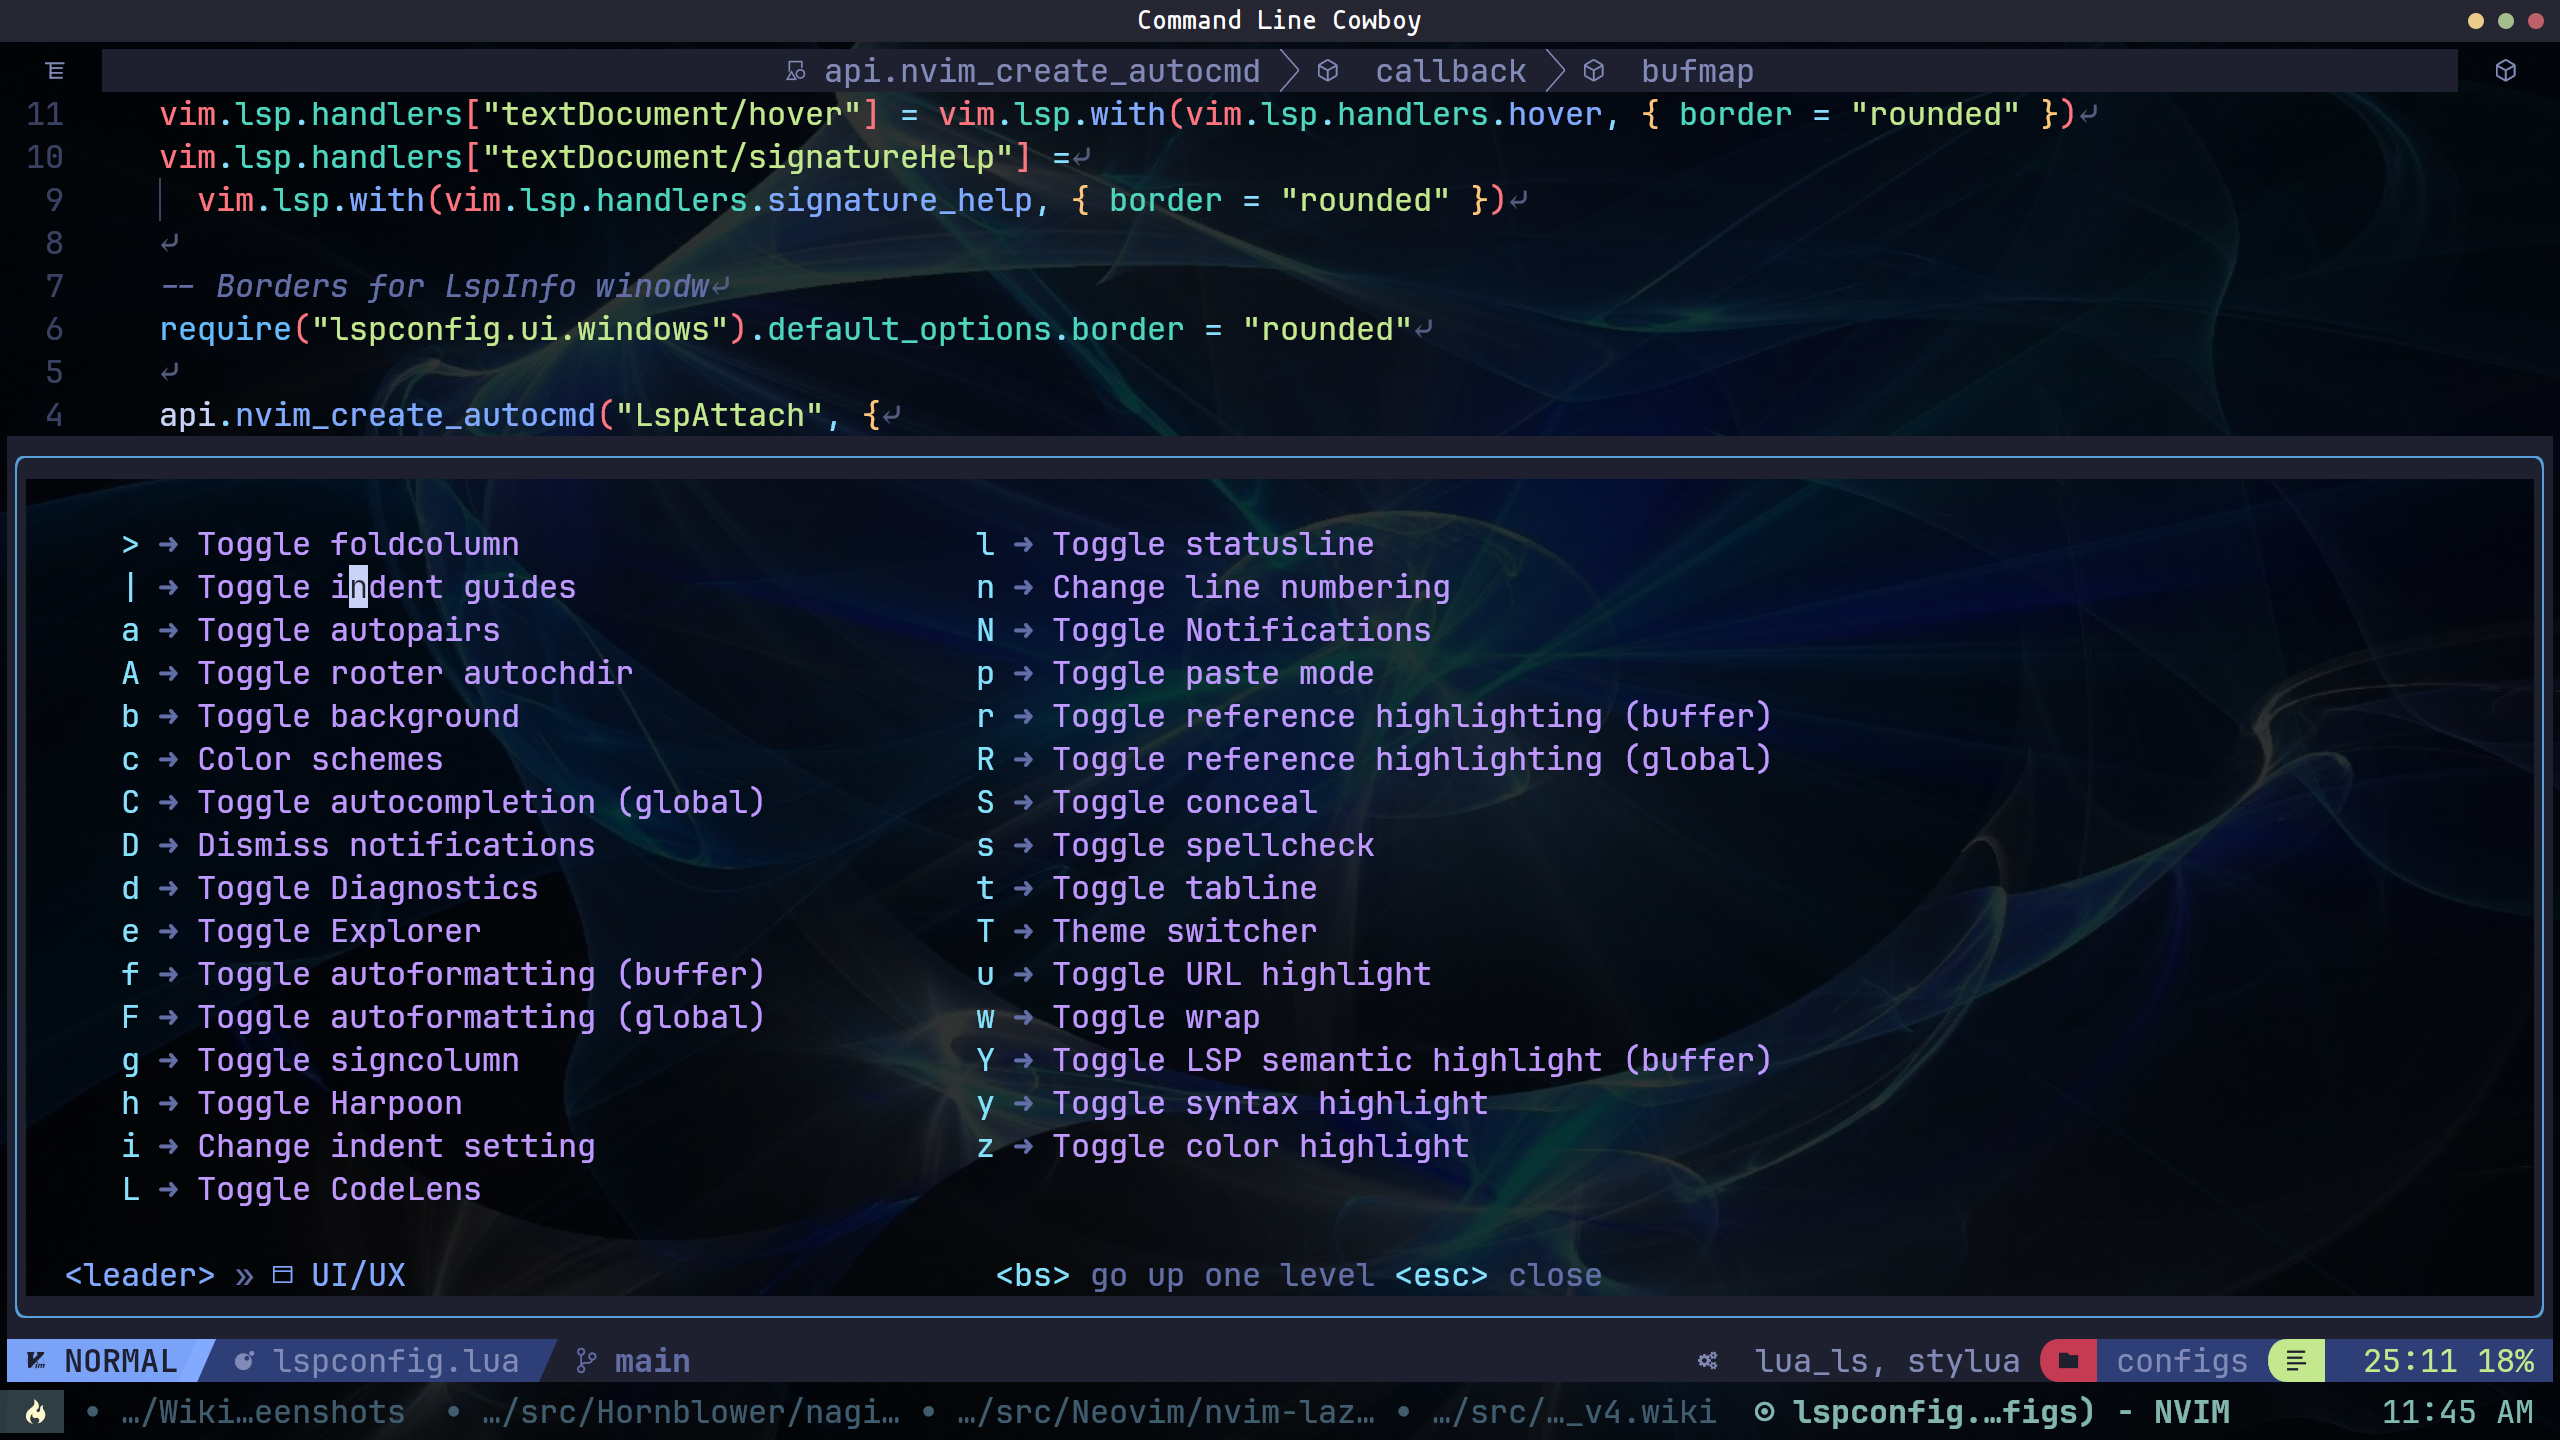This screenshot has height=1440, width=2560.
Task: Click the outline icon at top-left
Action: click(55, 71)
